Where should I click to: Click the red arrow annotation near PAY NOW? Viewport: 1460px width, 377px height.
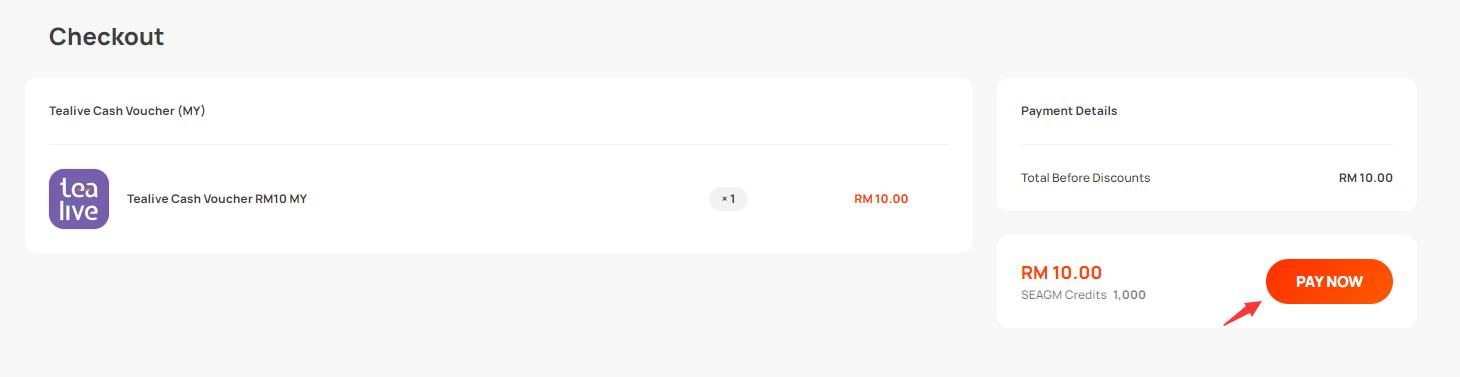point(1241,312)
